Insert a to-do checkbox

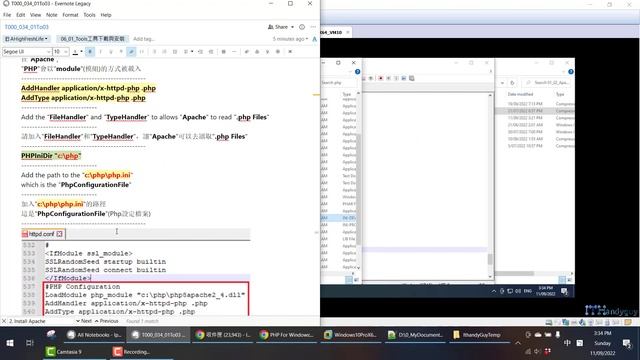(175, 52)
